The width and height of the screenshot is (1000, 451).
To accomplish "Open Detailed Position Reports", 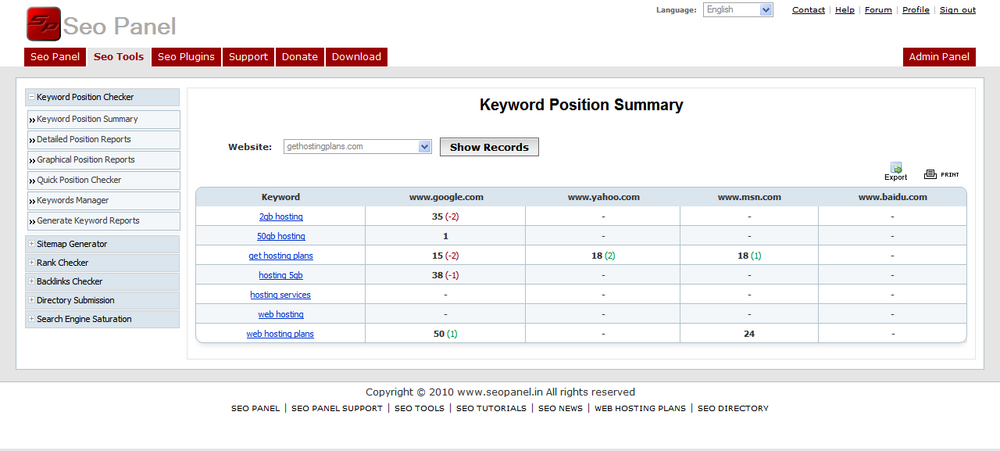I will click(103, 139).
